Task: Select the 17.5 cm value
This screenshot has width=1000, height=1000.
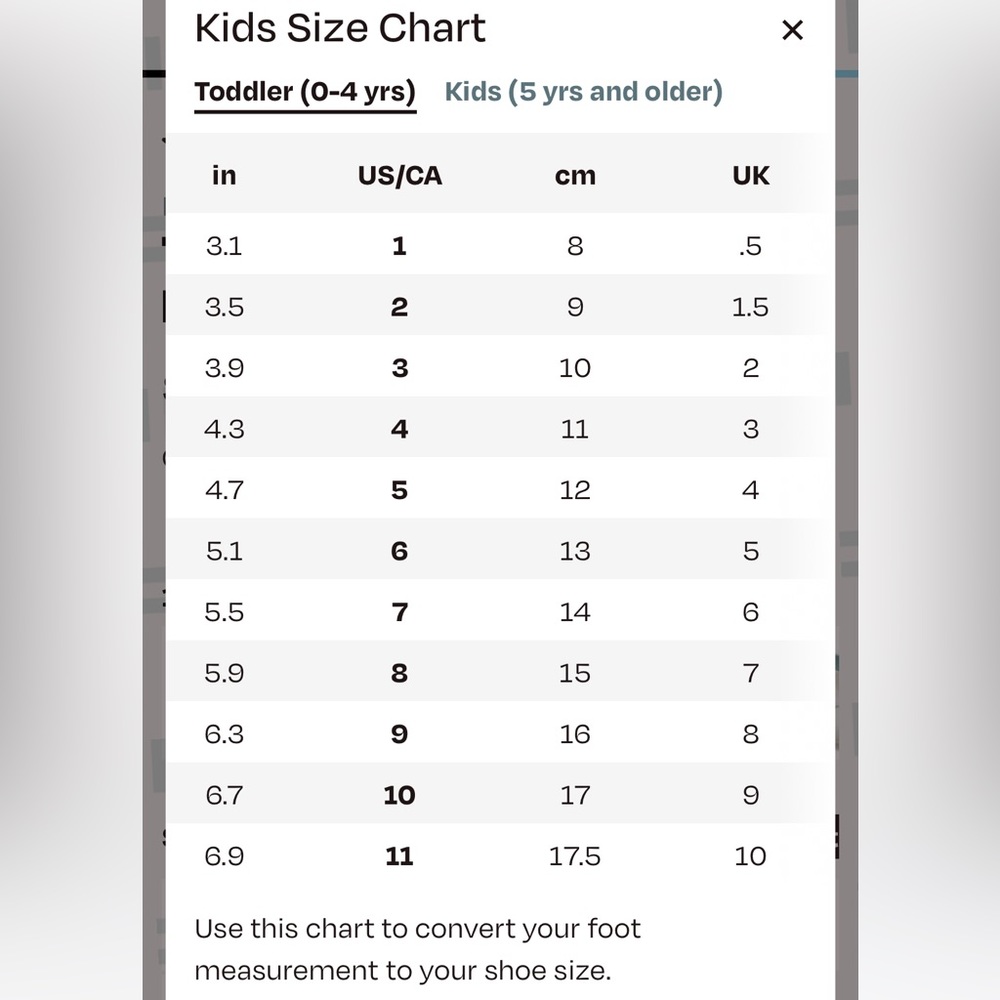Action: pyautogui.click(x=574, y=856)
